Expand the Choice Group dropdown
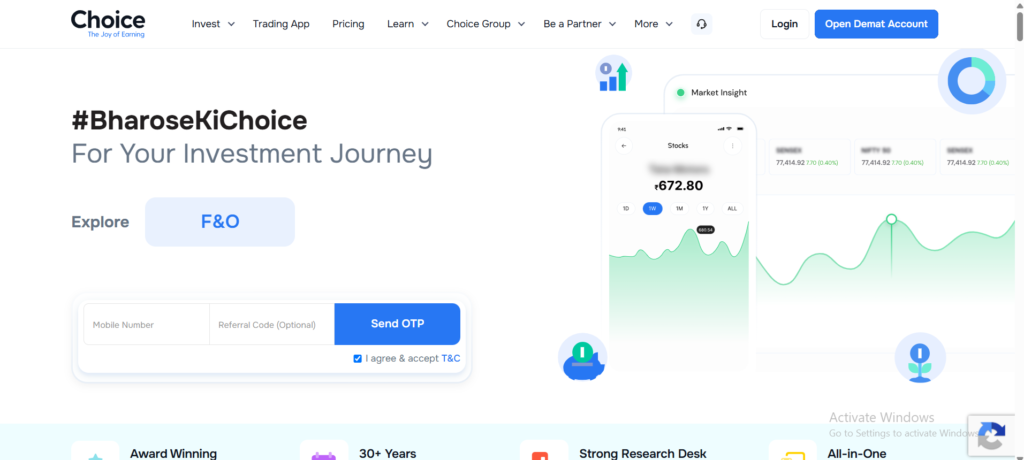1024x460 pixels. [x=486, y=24]
